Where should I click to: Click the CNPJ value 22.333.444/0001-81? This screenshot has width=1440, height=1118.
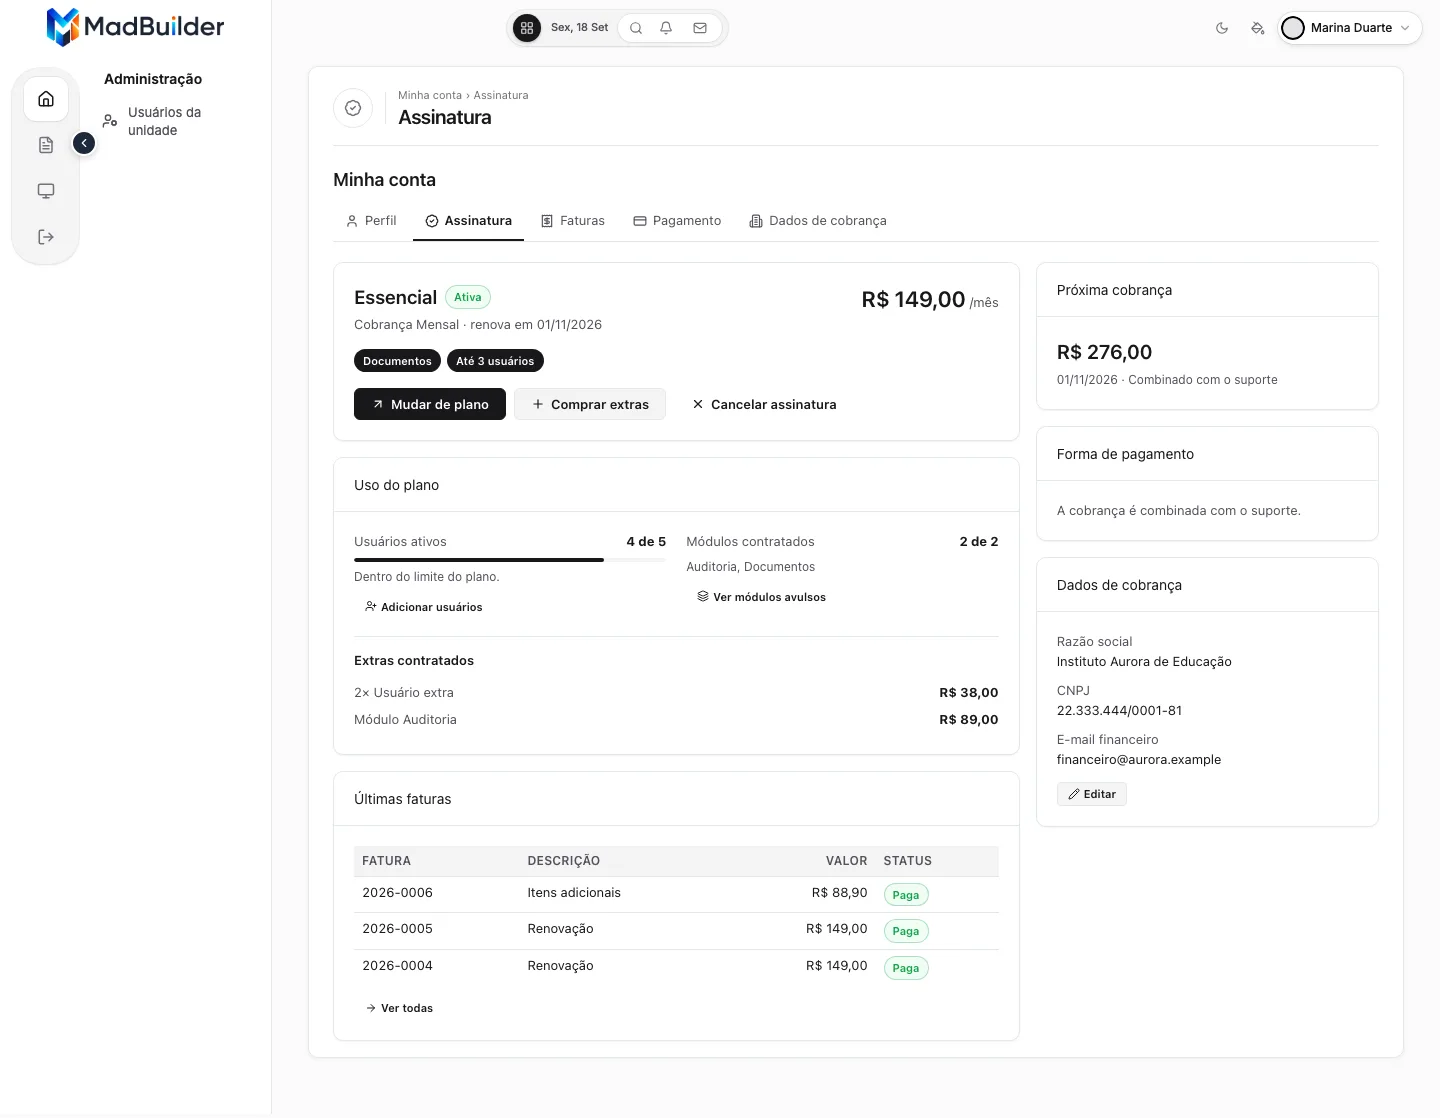tap(1119, 711)
